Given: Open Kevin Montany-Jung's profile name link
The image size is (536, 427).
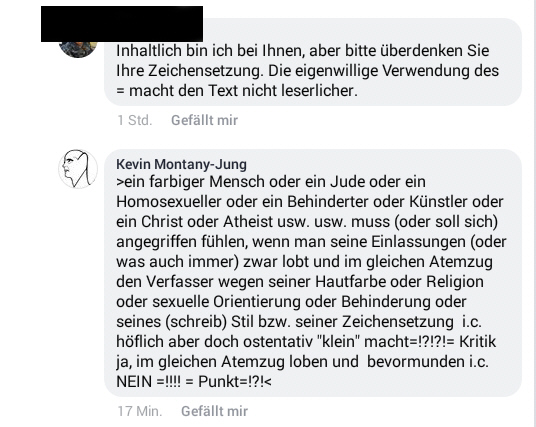Looking at the screenshot, I should click(181, 164).
